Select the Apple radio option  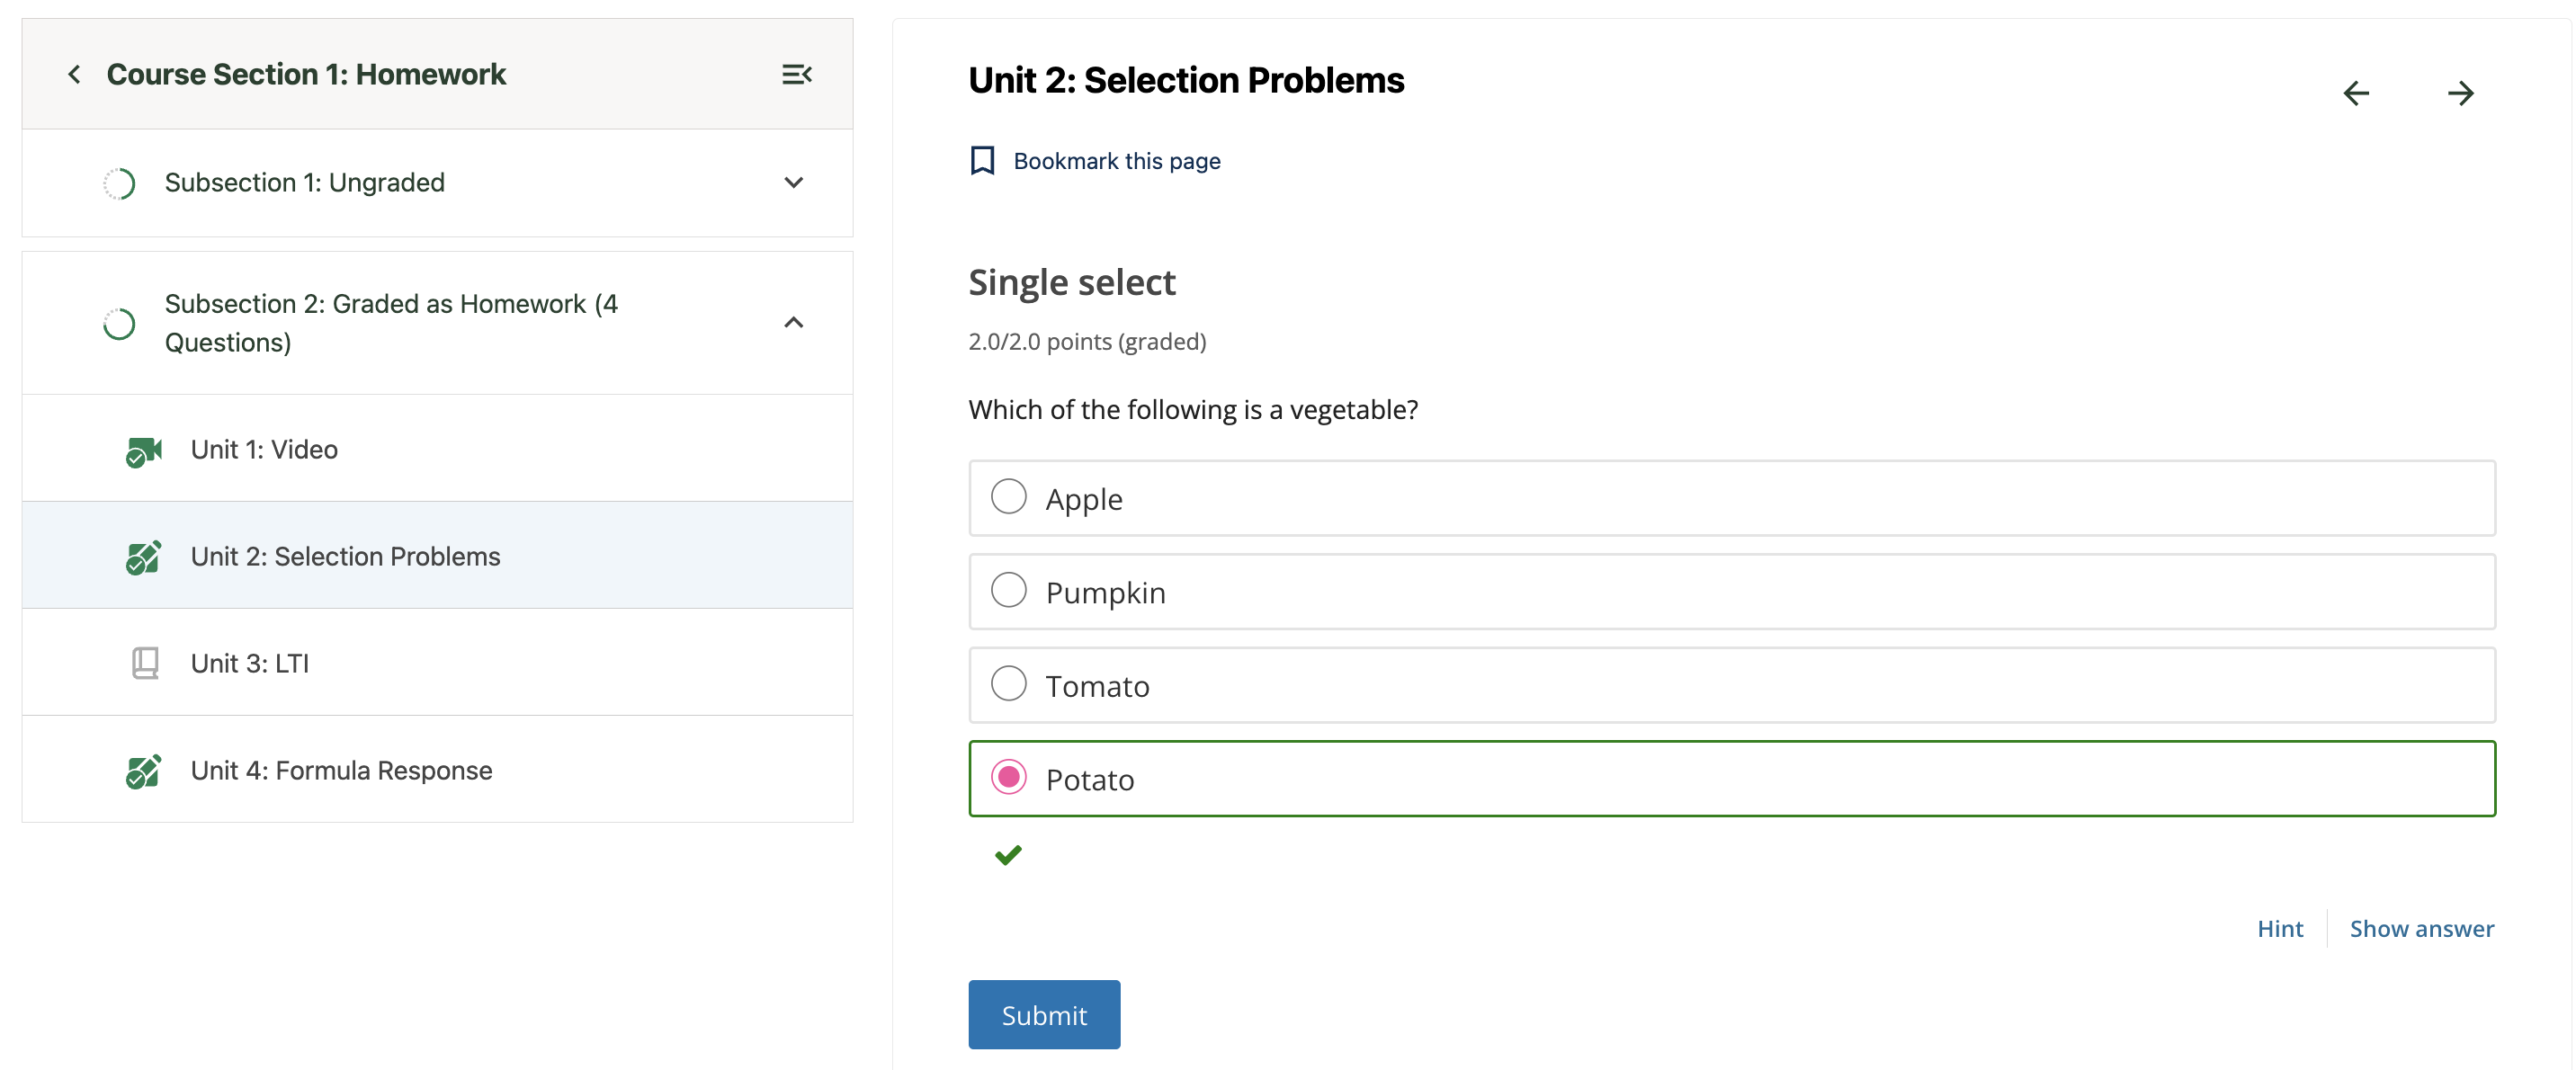1008,497
